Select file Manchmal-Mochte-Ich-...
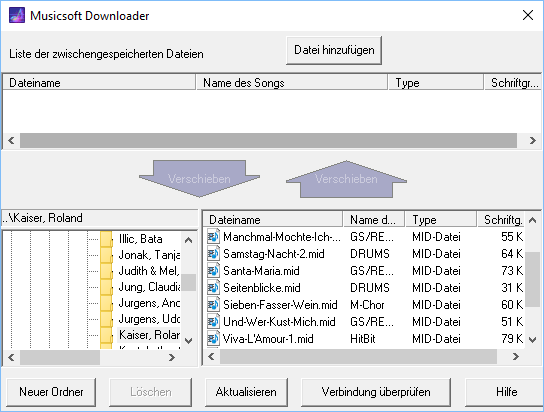Image resolution: width=544 pixels, height=412 pixels. tap(282, 237)
